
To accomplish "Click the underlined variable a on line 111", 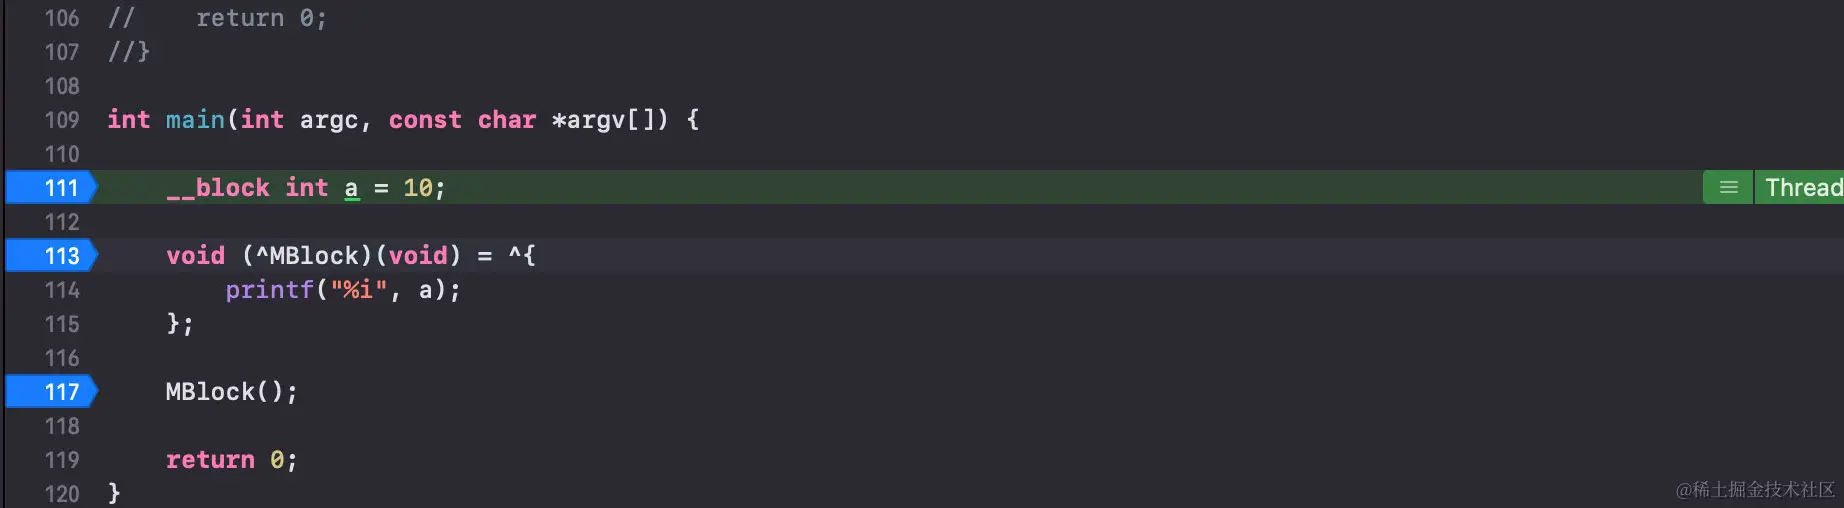I will point(352,188).
